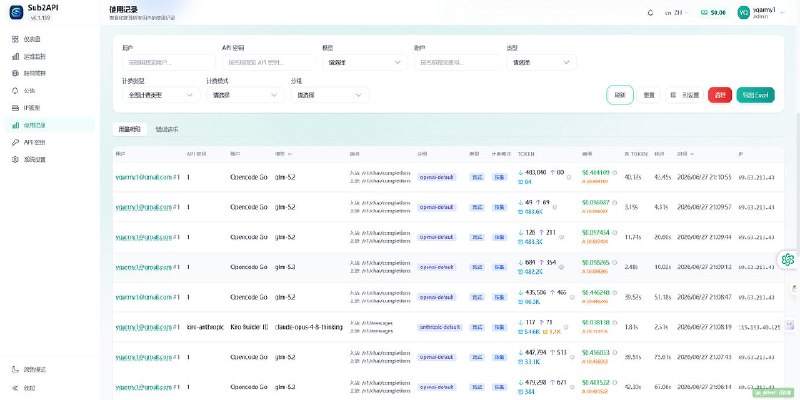Open the non-highlighted bar chart sidebar item
Screen dimensions: 800x400
coord(49,57)
